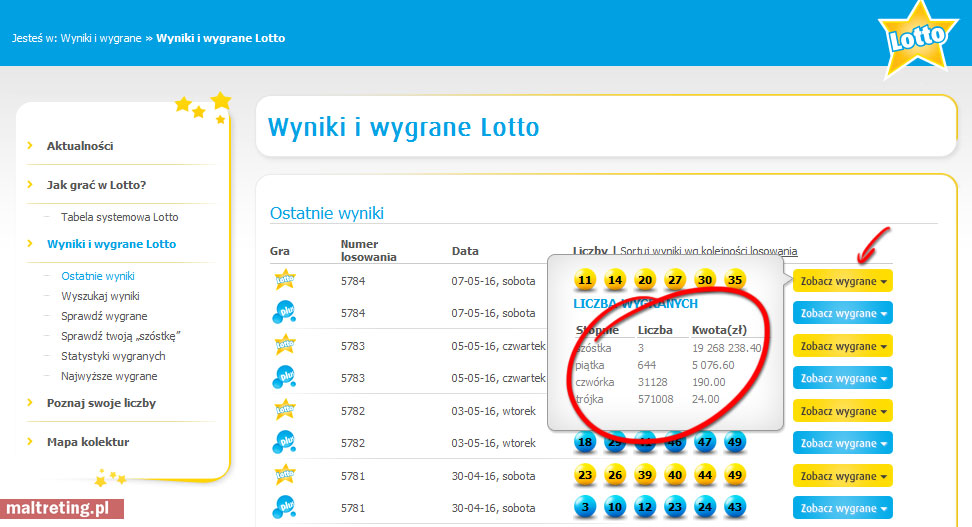Click blue ball number 3
972x527 pixels.
(x=585, y=507)
